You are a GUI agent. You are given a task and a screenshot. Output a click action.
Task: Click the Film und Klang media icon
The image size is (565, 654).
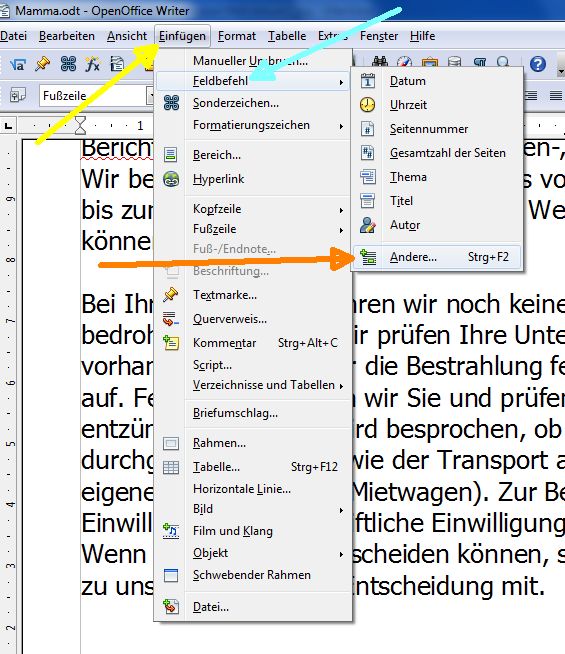pos(171,531)
